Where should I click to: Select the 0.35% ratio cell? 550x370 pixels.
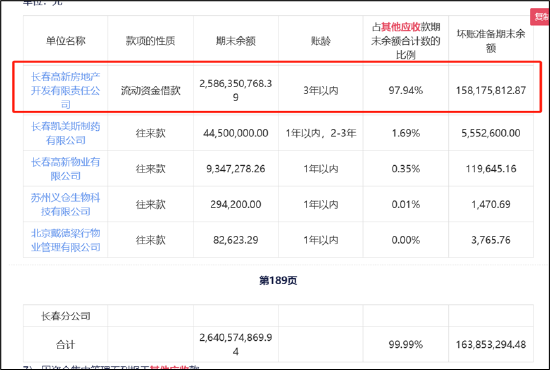tap(406, 169)
